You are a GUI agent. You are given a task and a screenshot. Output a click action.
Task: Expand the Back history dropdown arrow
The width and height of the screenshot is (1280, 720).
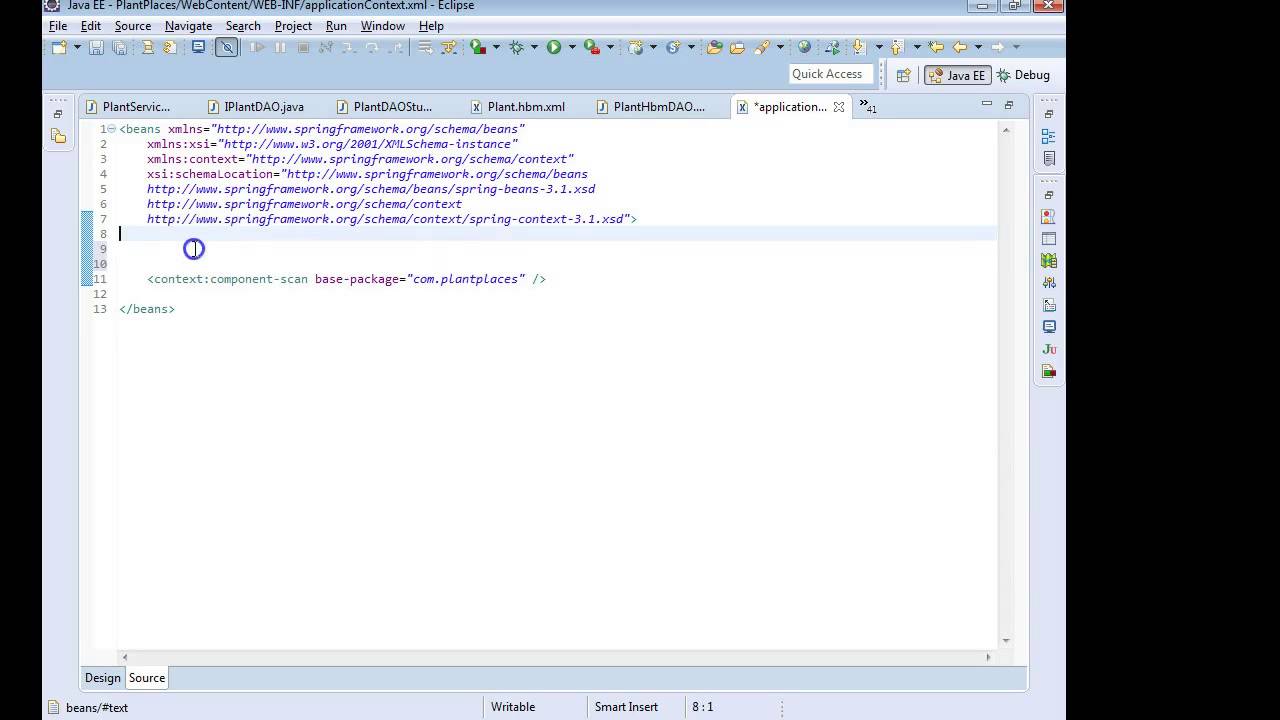(x=978, y=47)
